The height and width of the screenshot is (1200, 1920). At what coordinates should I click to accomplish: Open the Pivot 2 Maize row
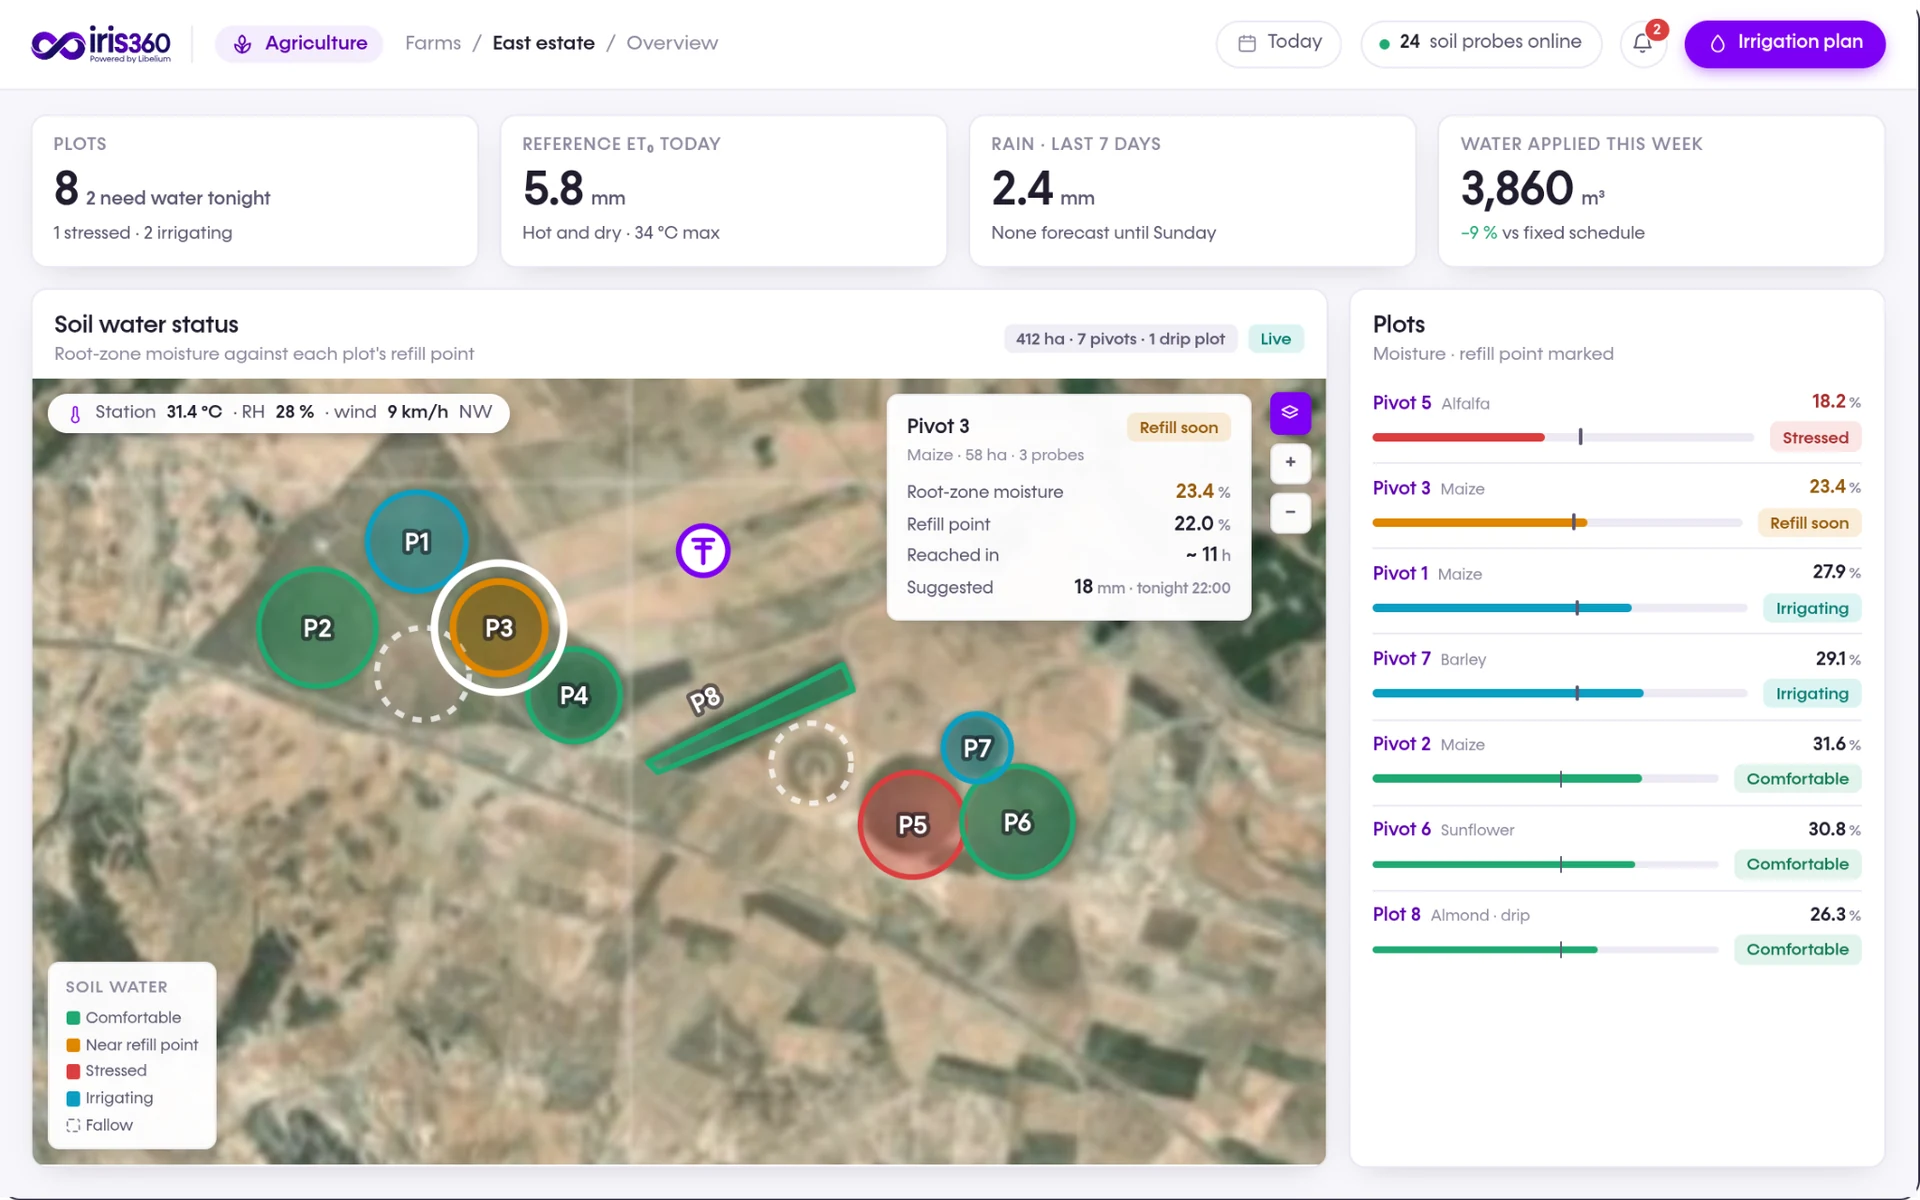1617,761
